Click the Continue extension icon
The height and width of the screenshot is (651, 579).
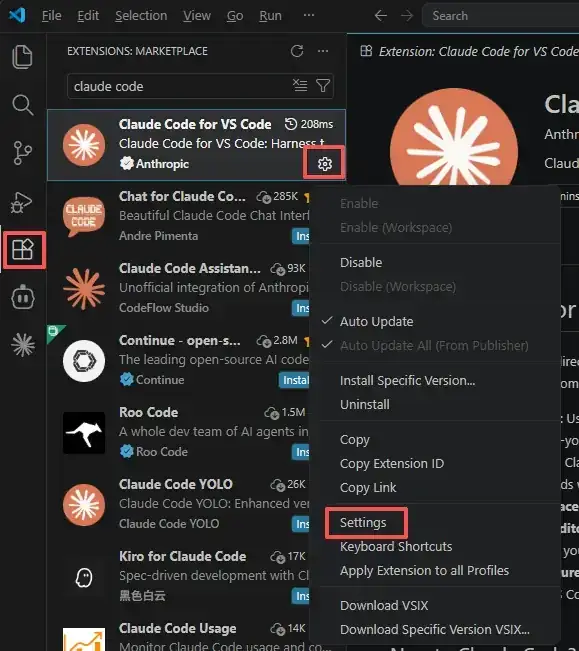coord(84,361)
